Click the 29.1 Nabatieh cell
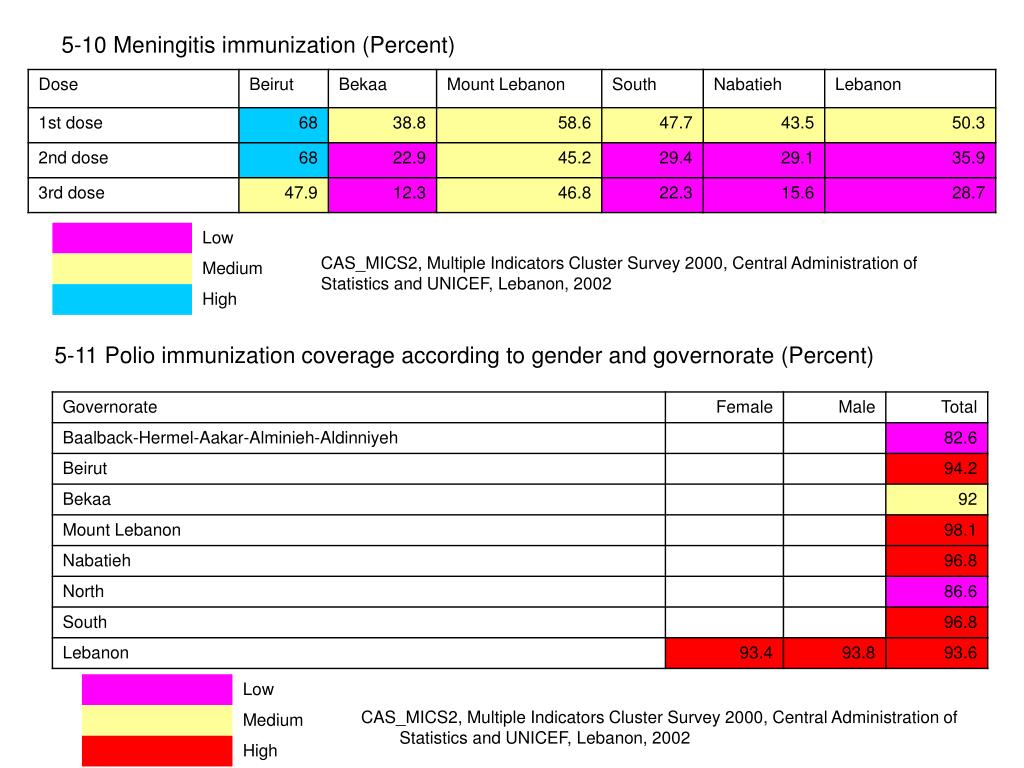 [764, 160]
